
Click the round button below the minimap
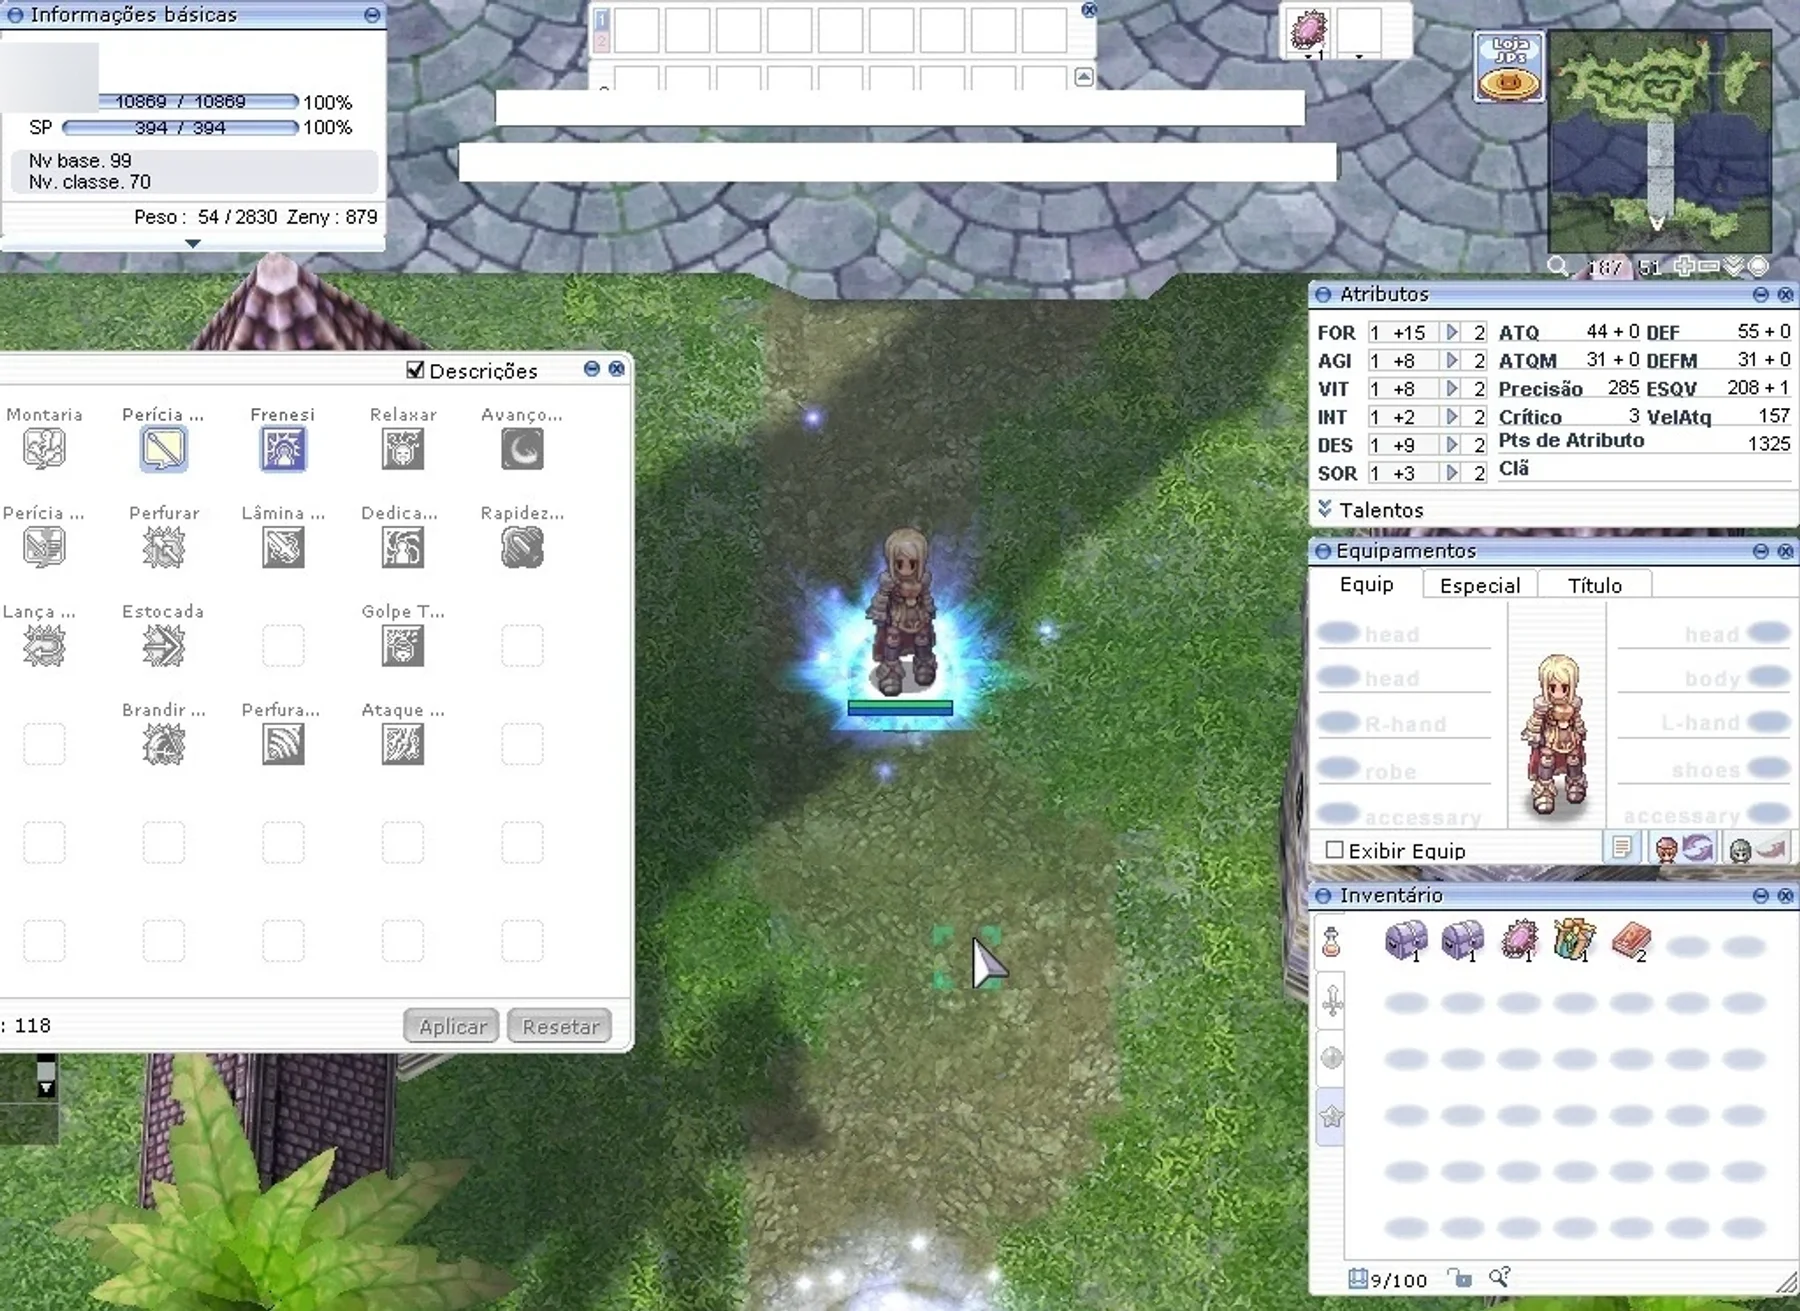[1759, 267]
